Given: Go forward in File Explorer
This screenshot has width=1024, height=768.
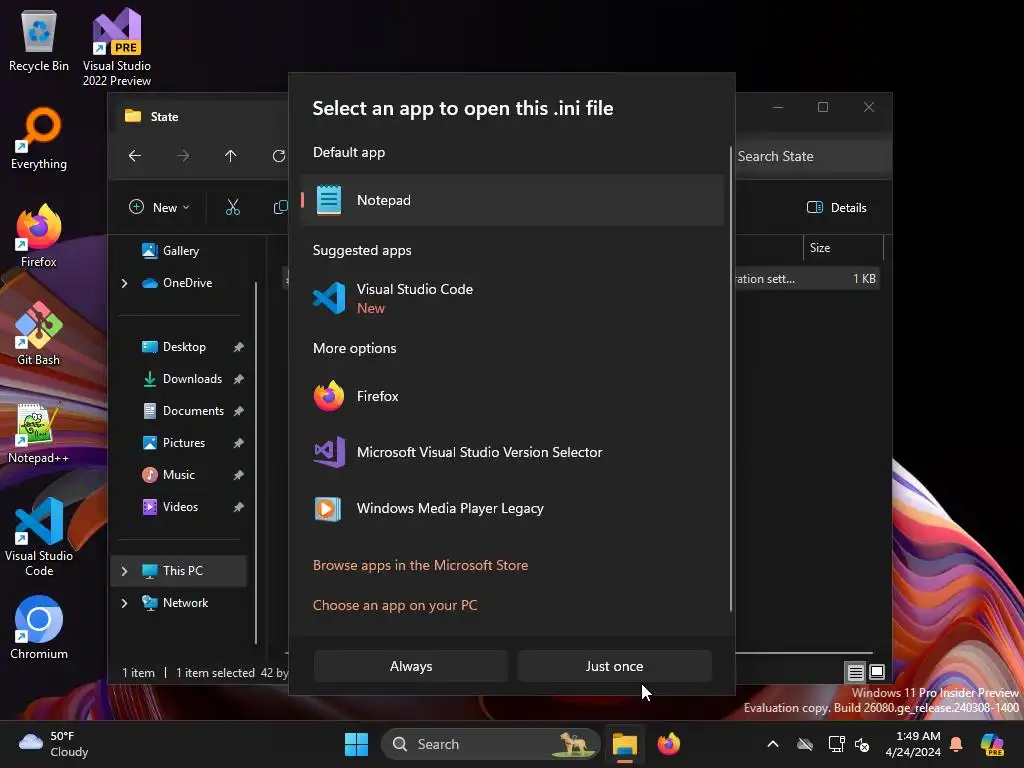Looking at the screenshot, I should tap(183, 156).
